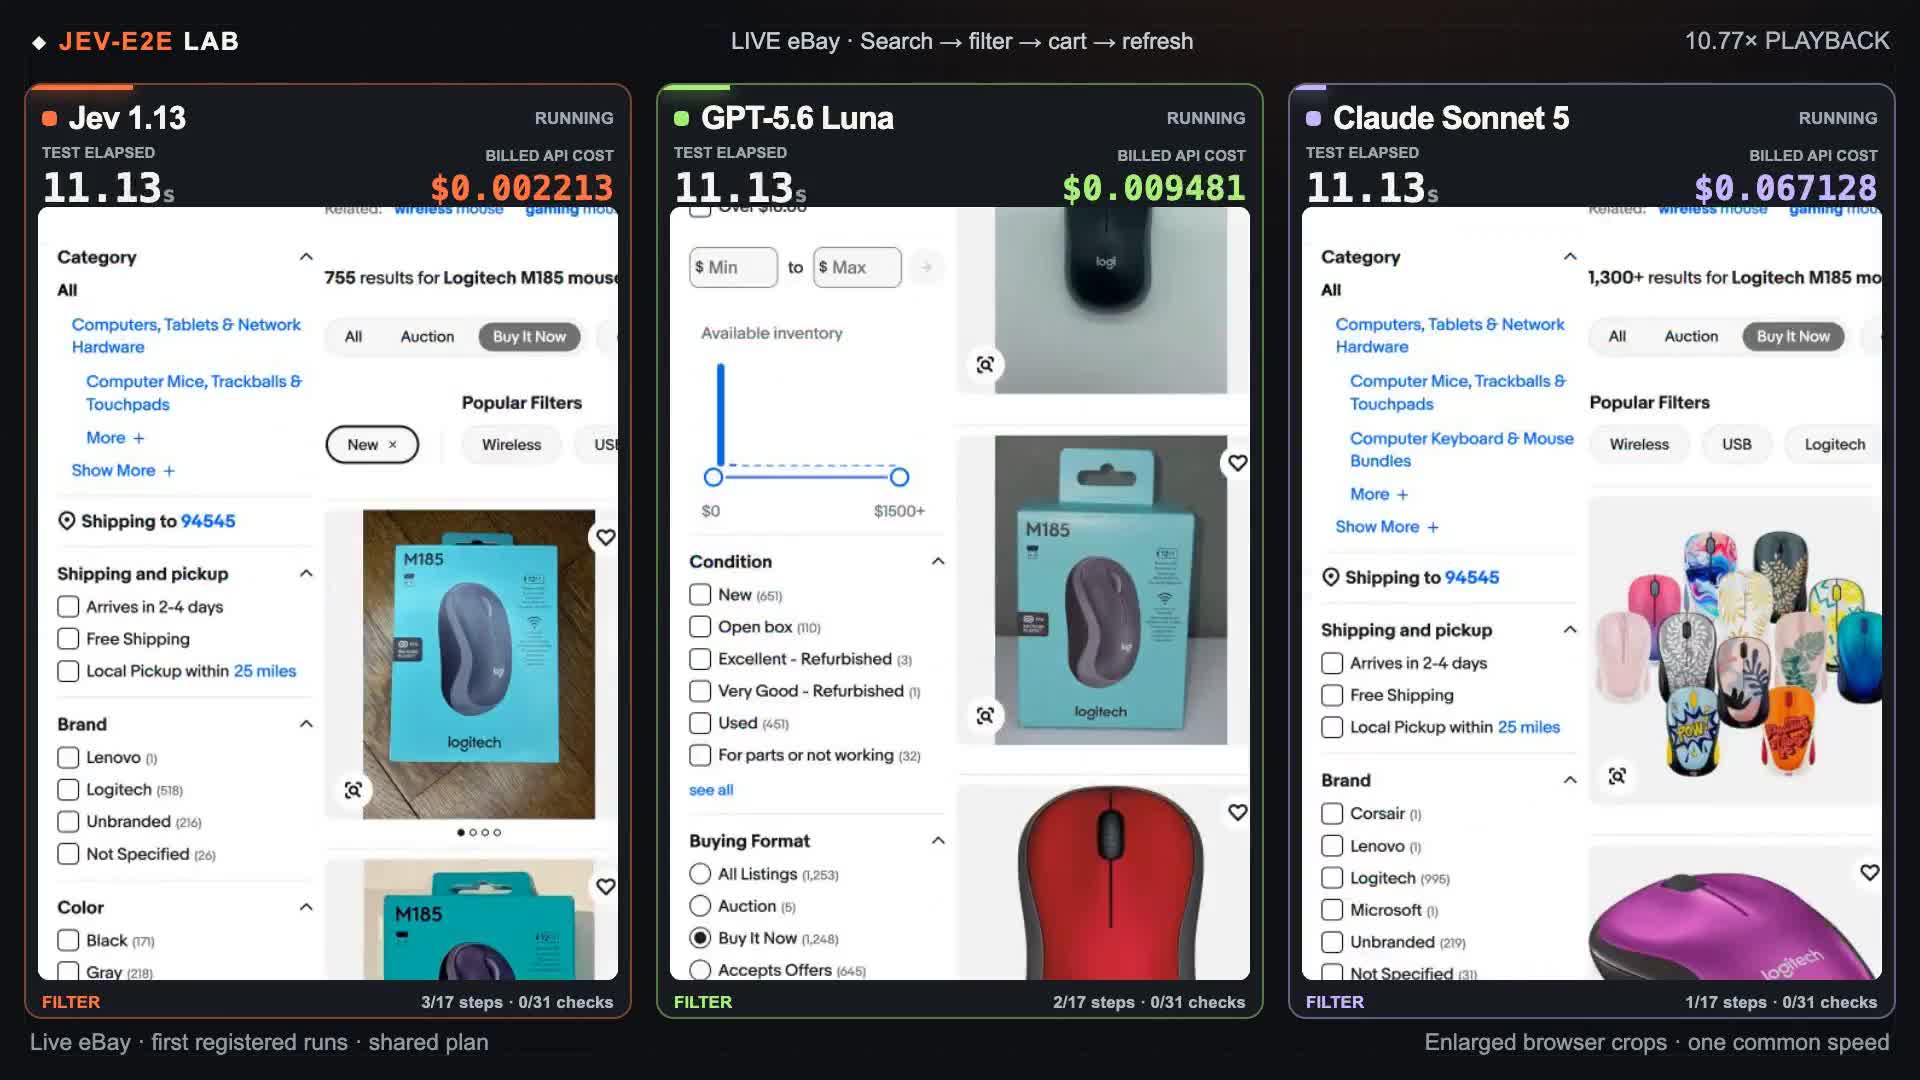The width and height of the screenshot is (1920, 1080).
Task: Open Computer Keyboard & Mouse Bundles in Claude panel
Action: coord(1461,450)
